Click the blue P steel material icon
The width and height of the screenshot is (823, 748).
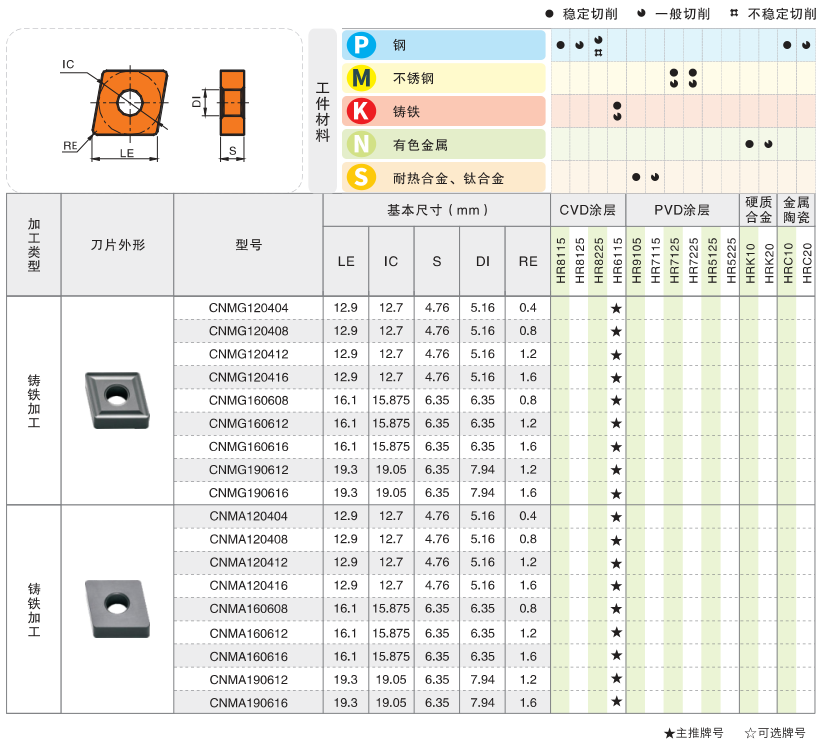(360, 45)
